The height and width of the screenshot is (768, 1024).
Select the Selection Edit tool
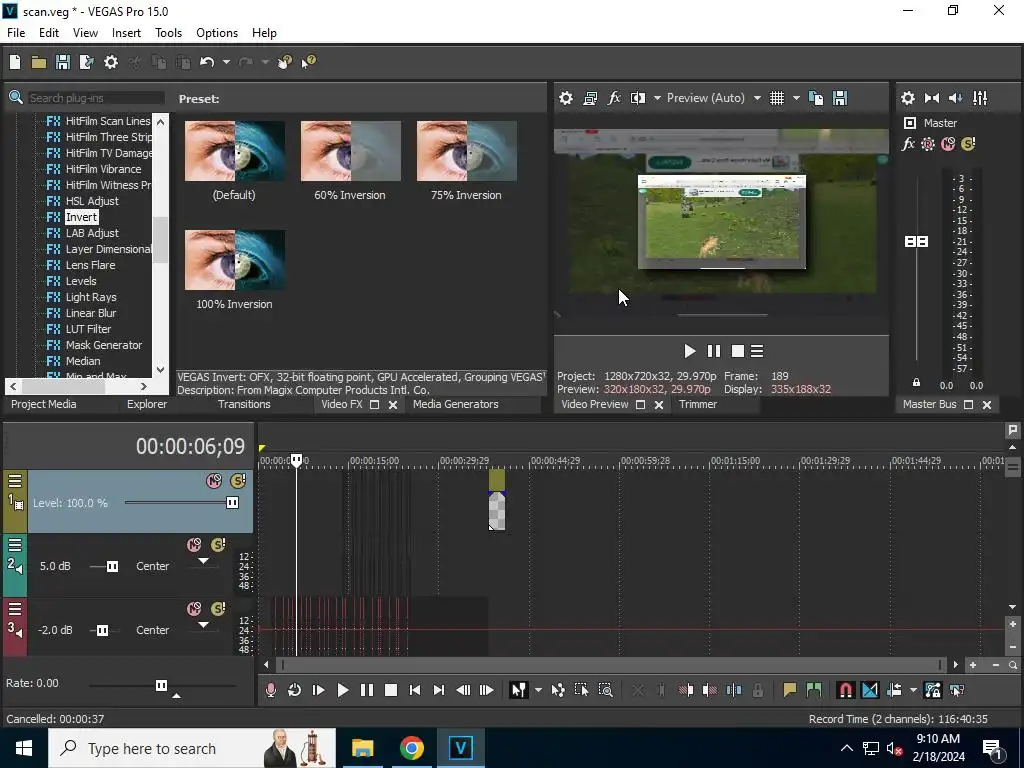(x=581, y=690)
